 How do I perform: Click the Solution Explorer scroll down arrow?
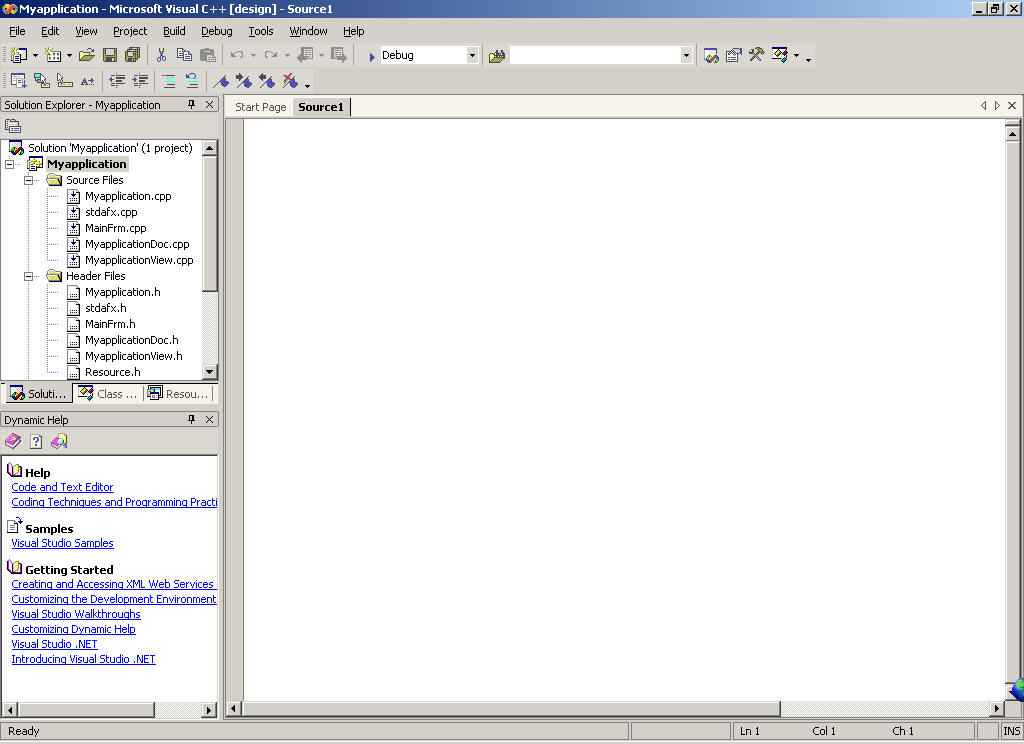210,372
